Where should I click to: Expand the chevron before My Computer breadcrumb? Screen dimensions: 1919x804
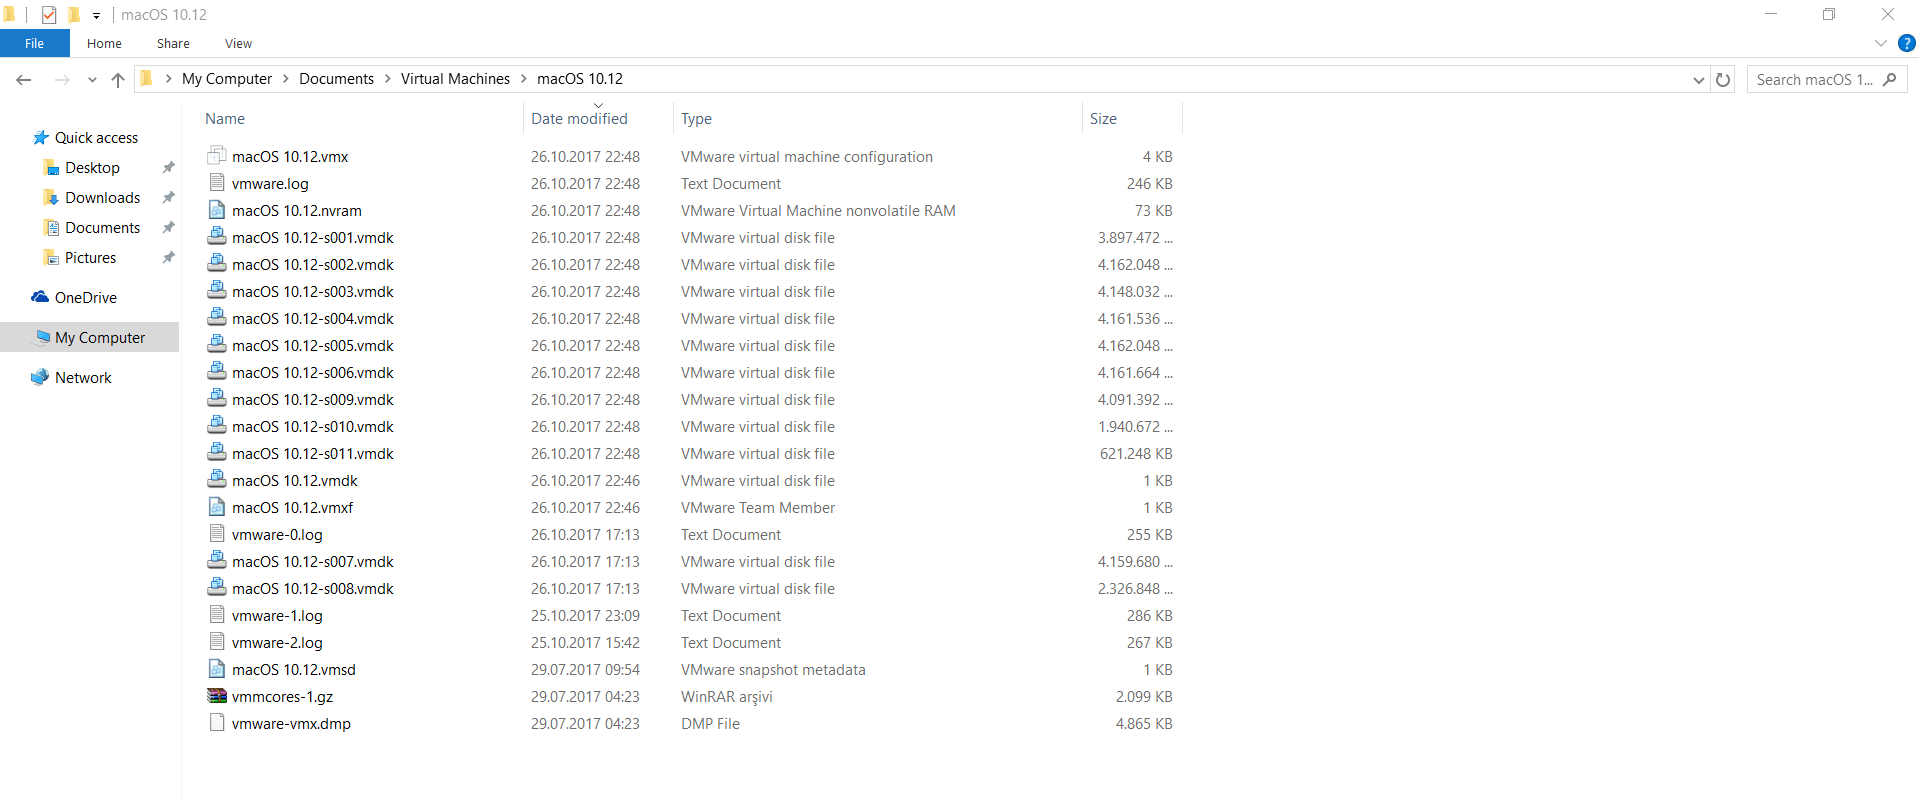coord(168,79)
